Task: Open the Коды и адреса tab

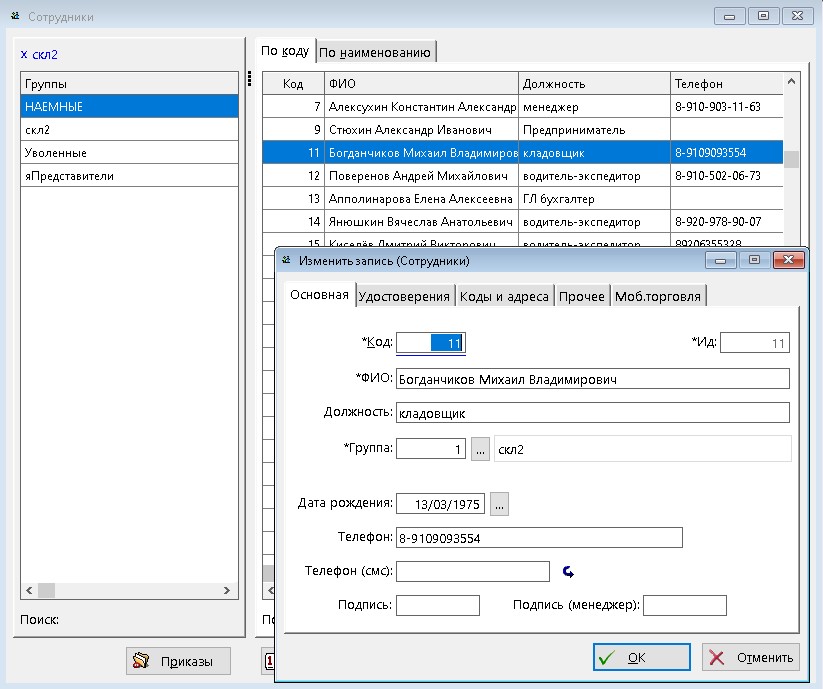Action: pyautogui.click(x=504, y=296)
